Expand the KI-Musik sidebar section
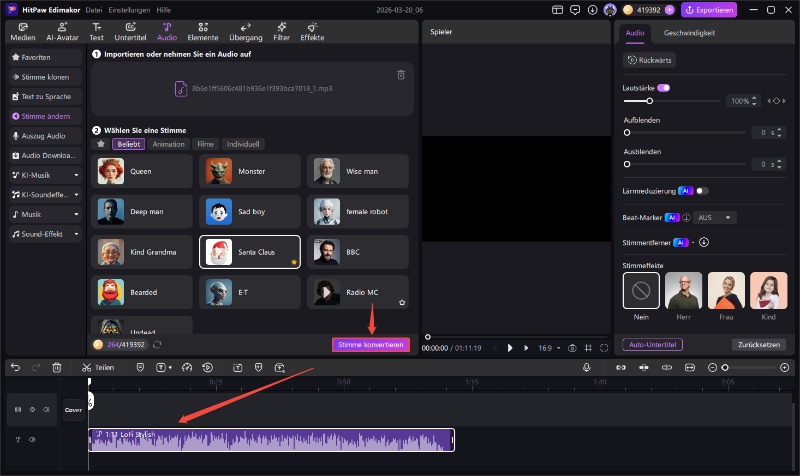 pyautogui.click(x=76, y=174)
